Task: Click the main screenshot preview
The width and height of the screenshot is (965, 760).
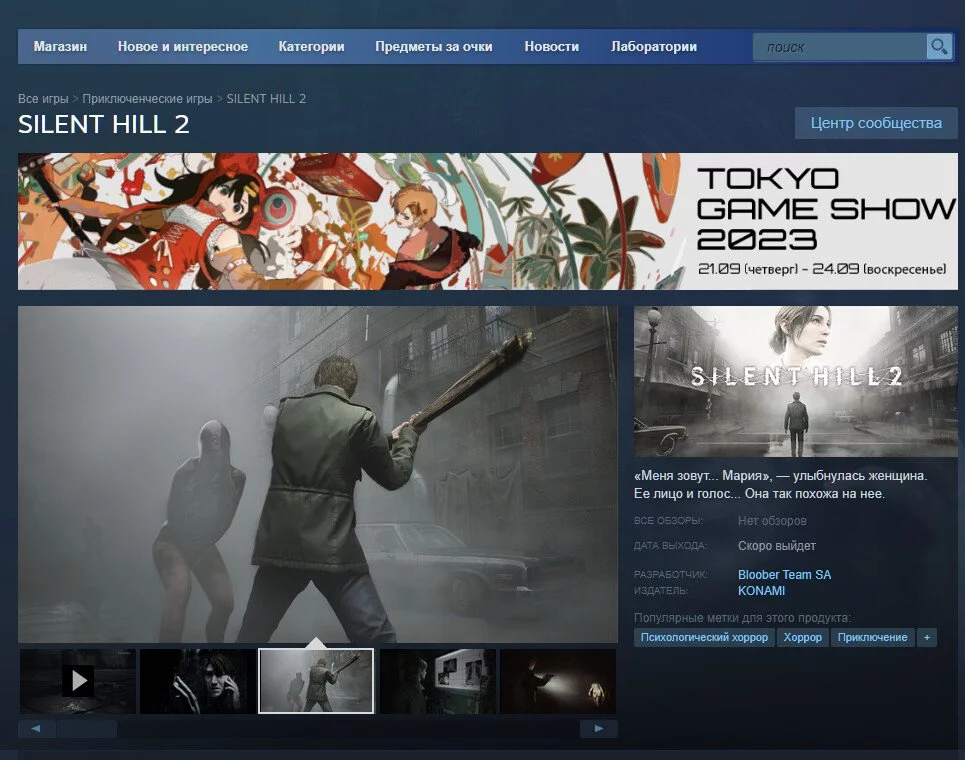Action: (x=318, y=474)
